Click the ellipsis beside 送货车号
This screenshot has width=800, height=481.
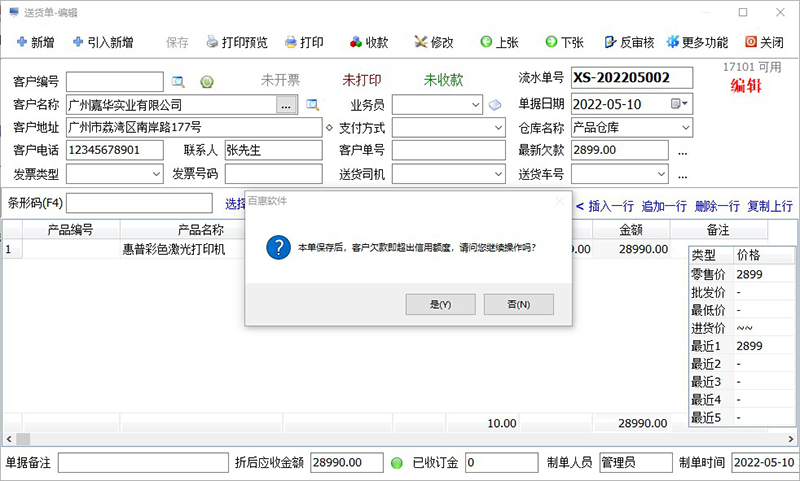(x=683, y=175)
